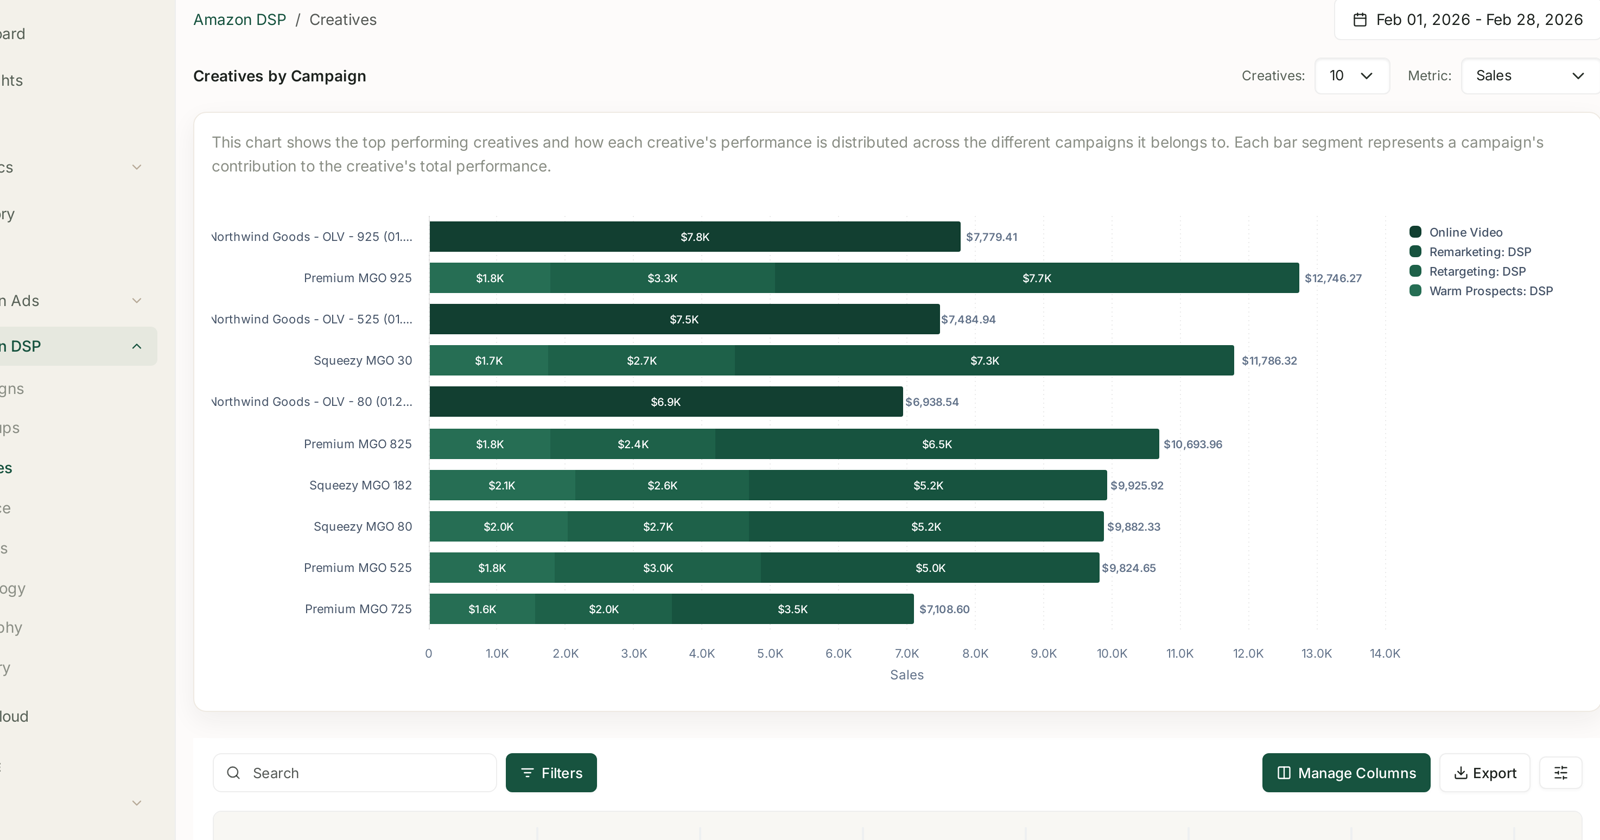Viewport: 1600px width, 840px height.
Task: Click the $3.5K segment of Premium MGO 725
Action: coord(793,609)
